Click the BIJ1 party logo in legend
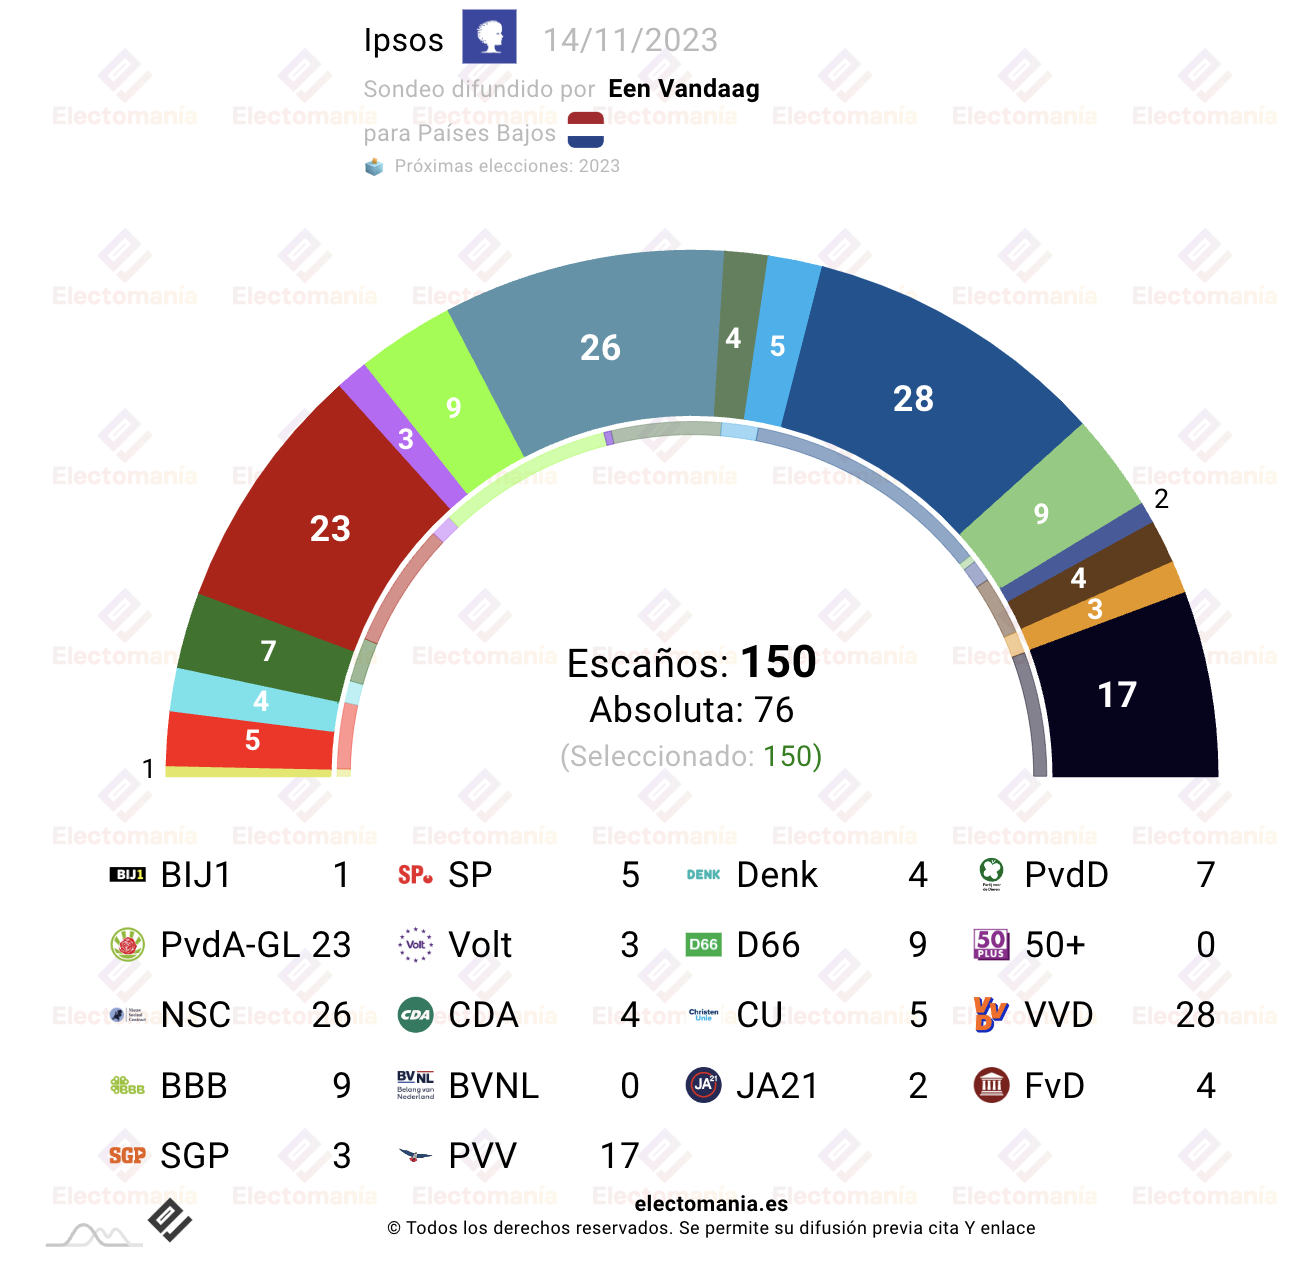Image resolution: width=1294 pixels, height=1264 pixels. [127, 875]
